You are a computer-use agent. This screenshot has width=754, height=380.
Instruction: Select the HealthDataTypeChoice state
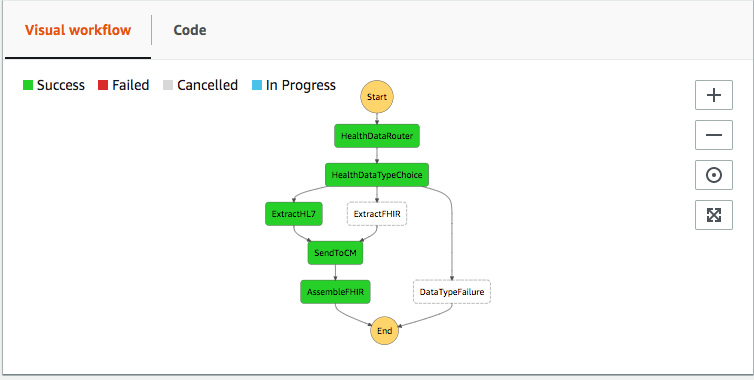pyautogui.click(x=377, y=175)
